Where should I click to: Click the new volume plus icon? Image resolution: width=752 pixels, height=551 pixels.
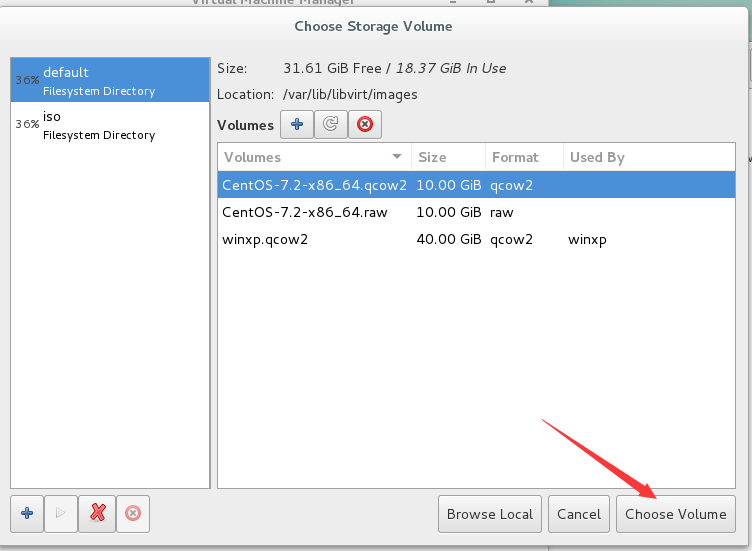[x=296, y=125]
